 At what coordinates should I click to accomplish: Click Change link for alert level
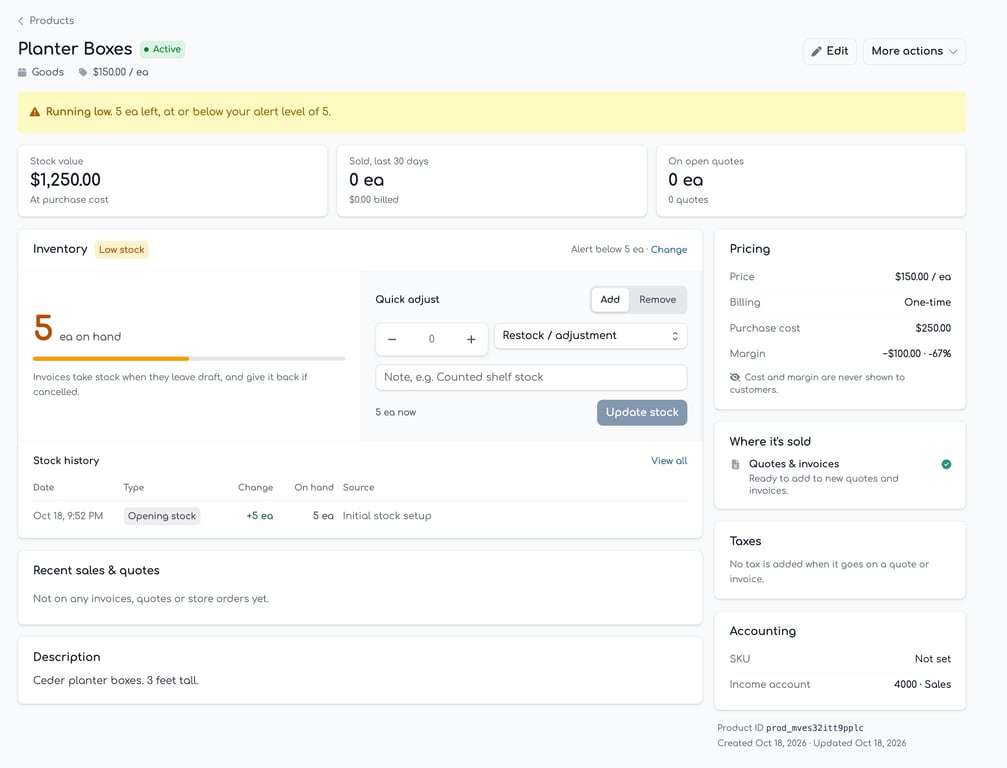pos(669,250)
